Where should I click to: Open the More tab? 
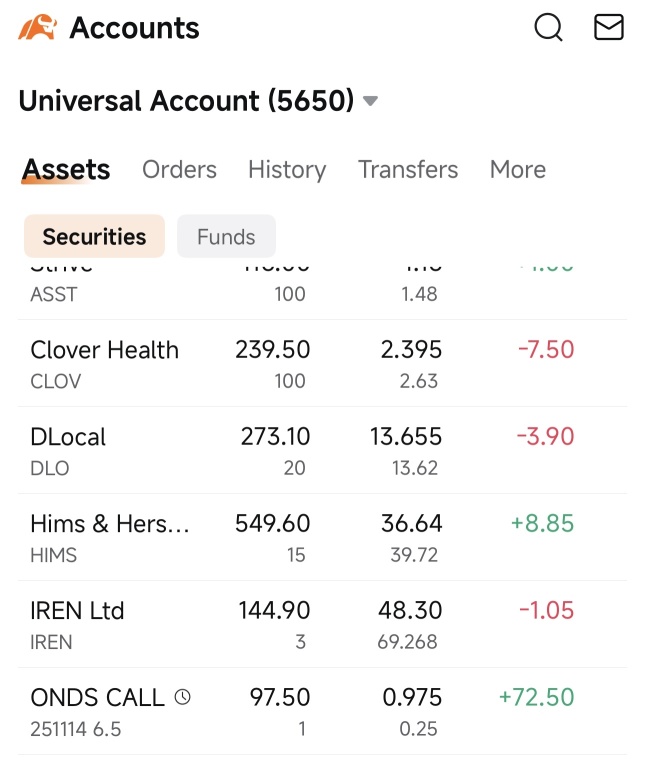[x=518, y=170]
